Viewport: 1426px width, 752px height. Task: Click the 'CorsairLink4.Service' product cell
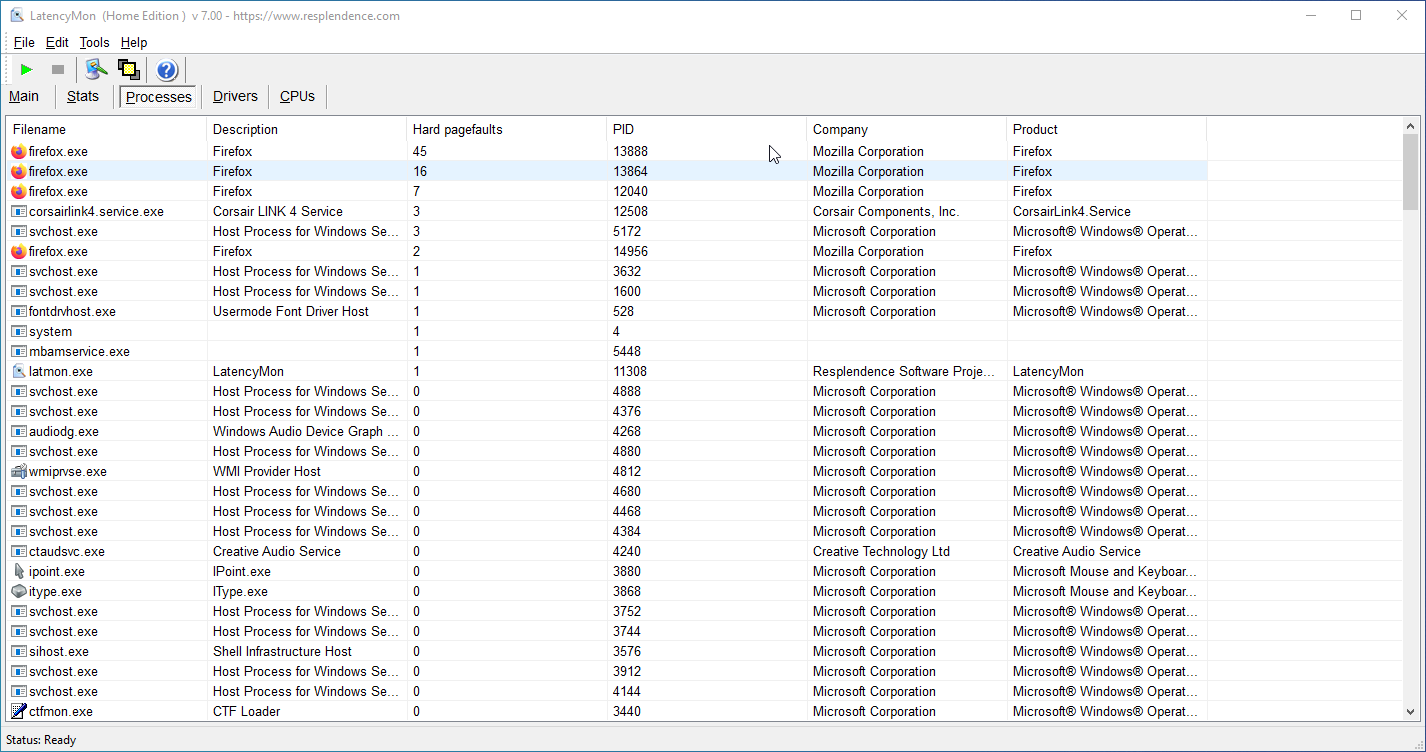coord(1072,212)
